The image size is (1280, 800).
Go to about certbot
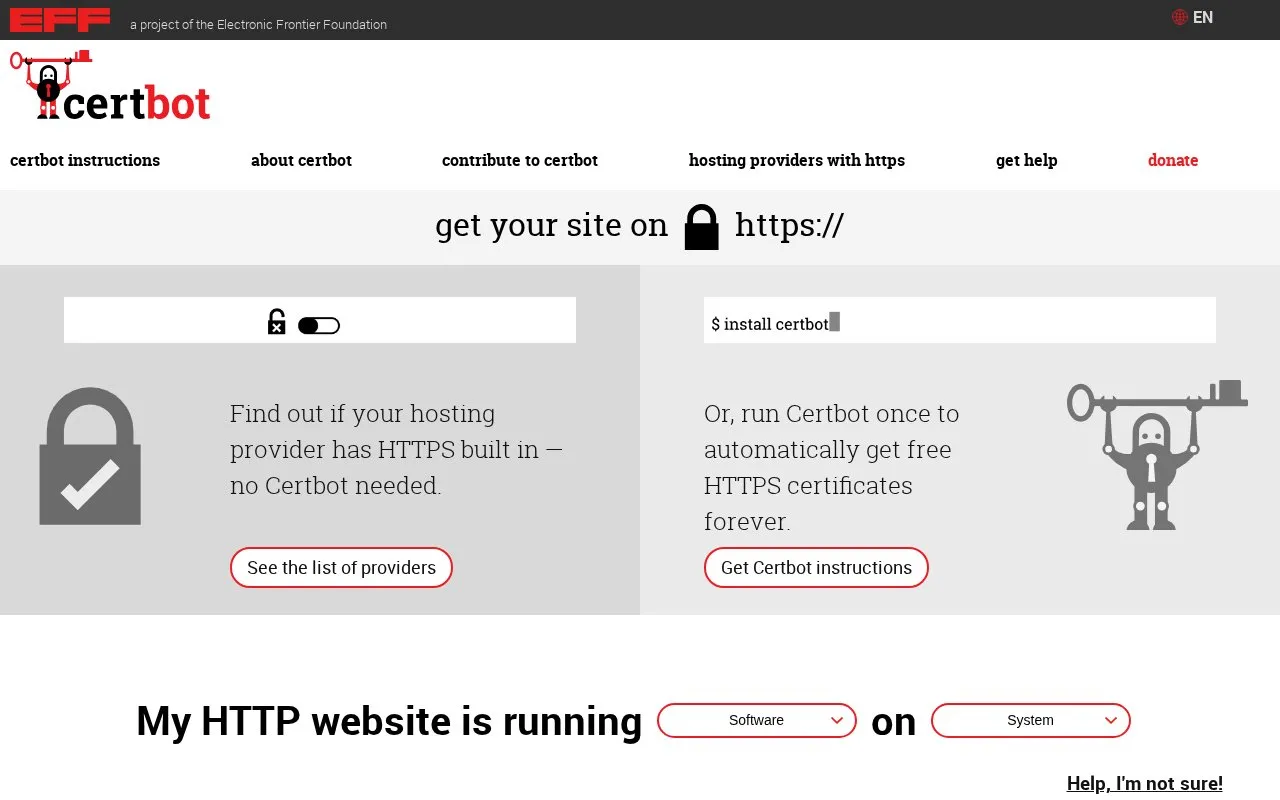pyautogui.click(x=301, y=160)
